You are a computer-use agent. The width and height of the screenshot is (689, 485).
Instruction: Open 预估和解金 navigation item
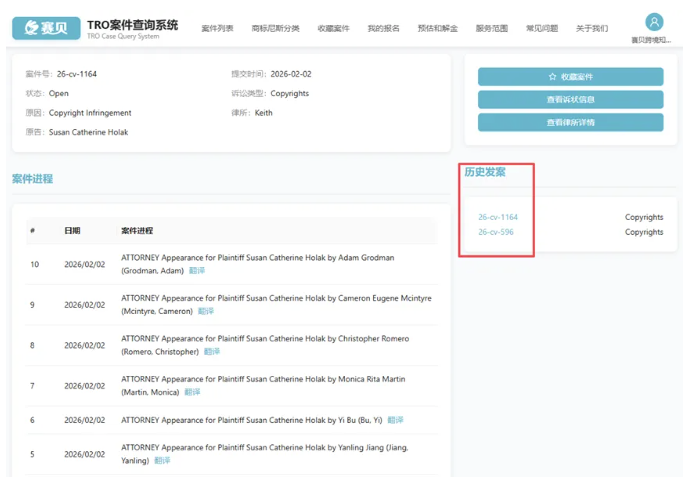coord(437,29)
